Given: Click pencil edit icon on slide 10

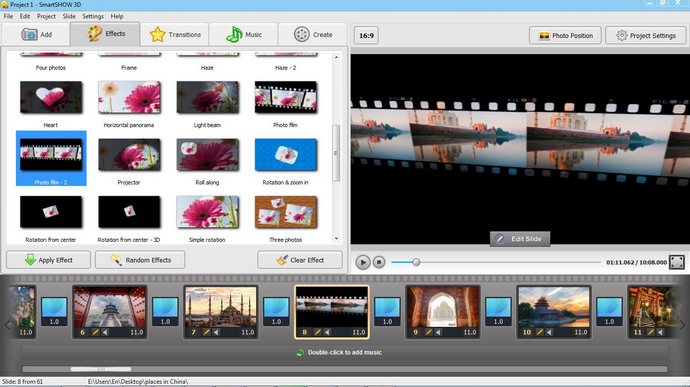Looking at the screenshot, I should point(540,332).
